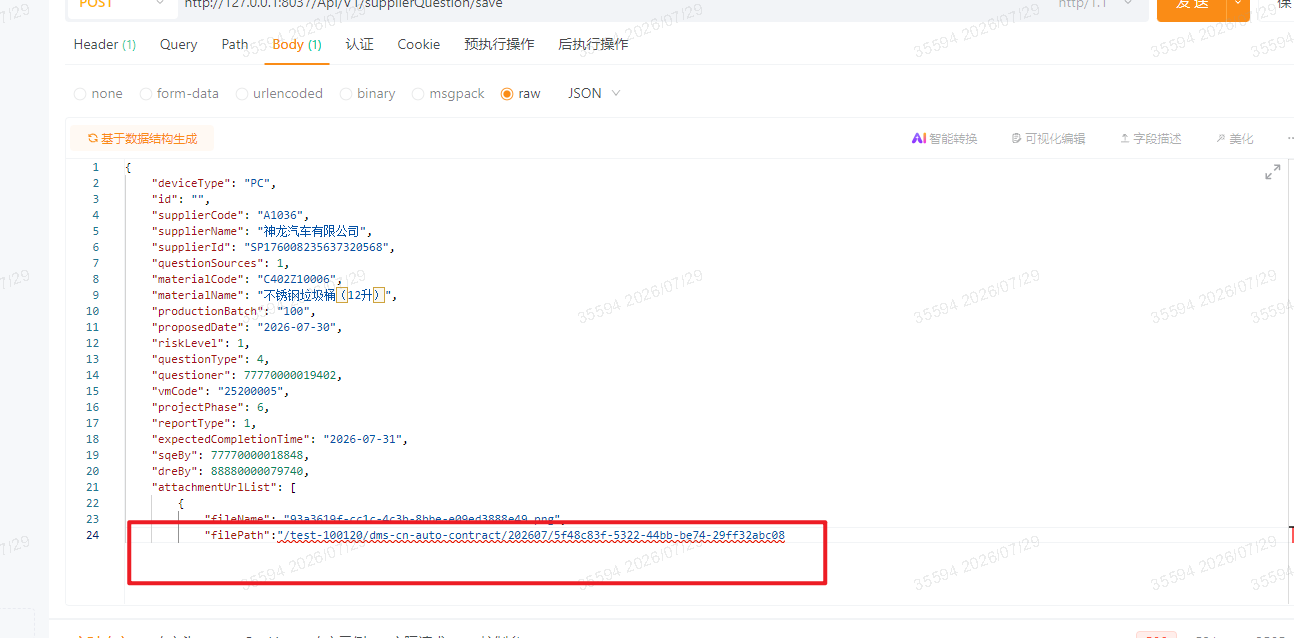Click the proposedDate 2026-07-30 line
Screen dimensions: 1294x638
point(247,327)
